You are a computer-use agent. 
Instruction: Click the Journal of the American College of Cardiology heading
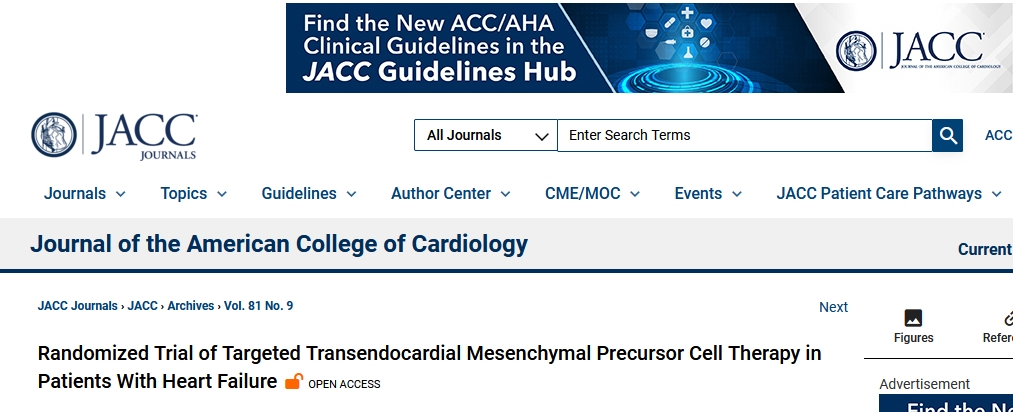tap(279, 244)
